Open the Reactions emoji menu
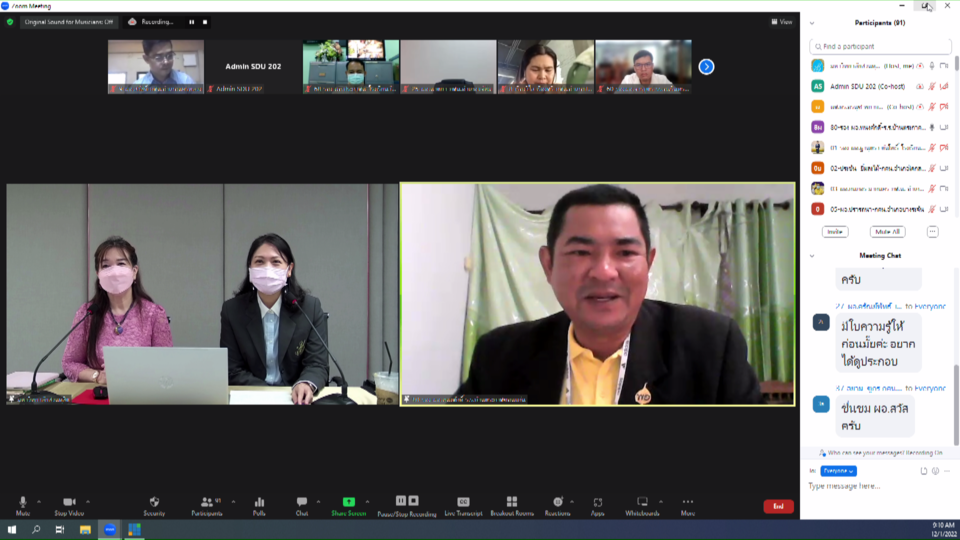Screen dimensions: 960x540 pyautogui.click(x=557, y=506)
